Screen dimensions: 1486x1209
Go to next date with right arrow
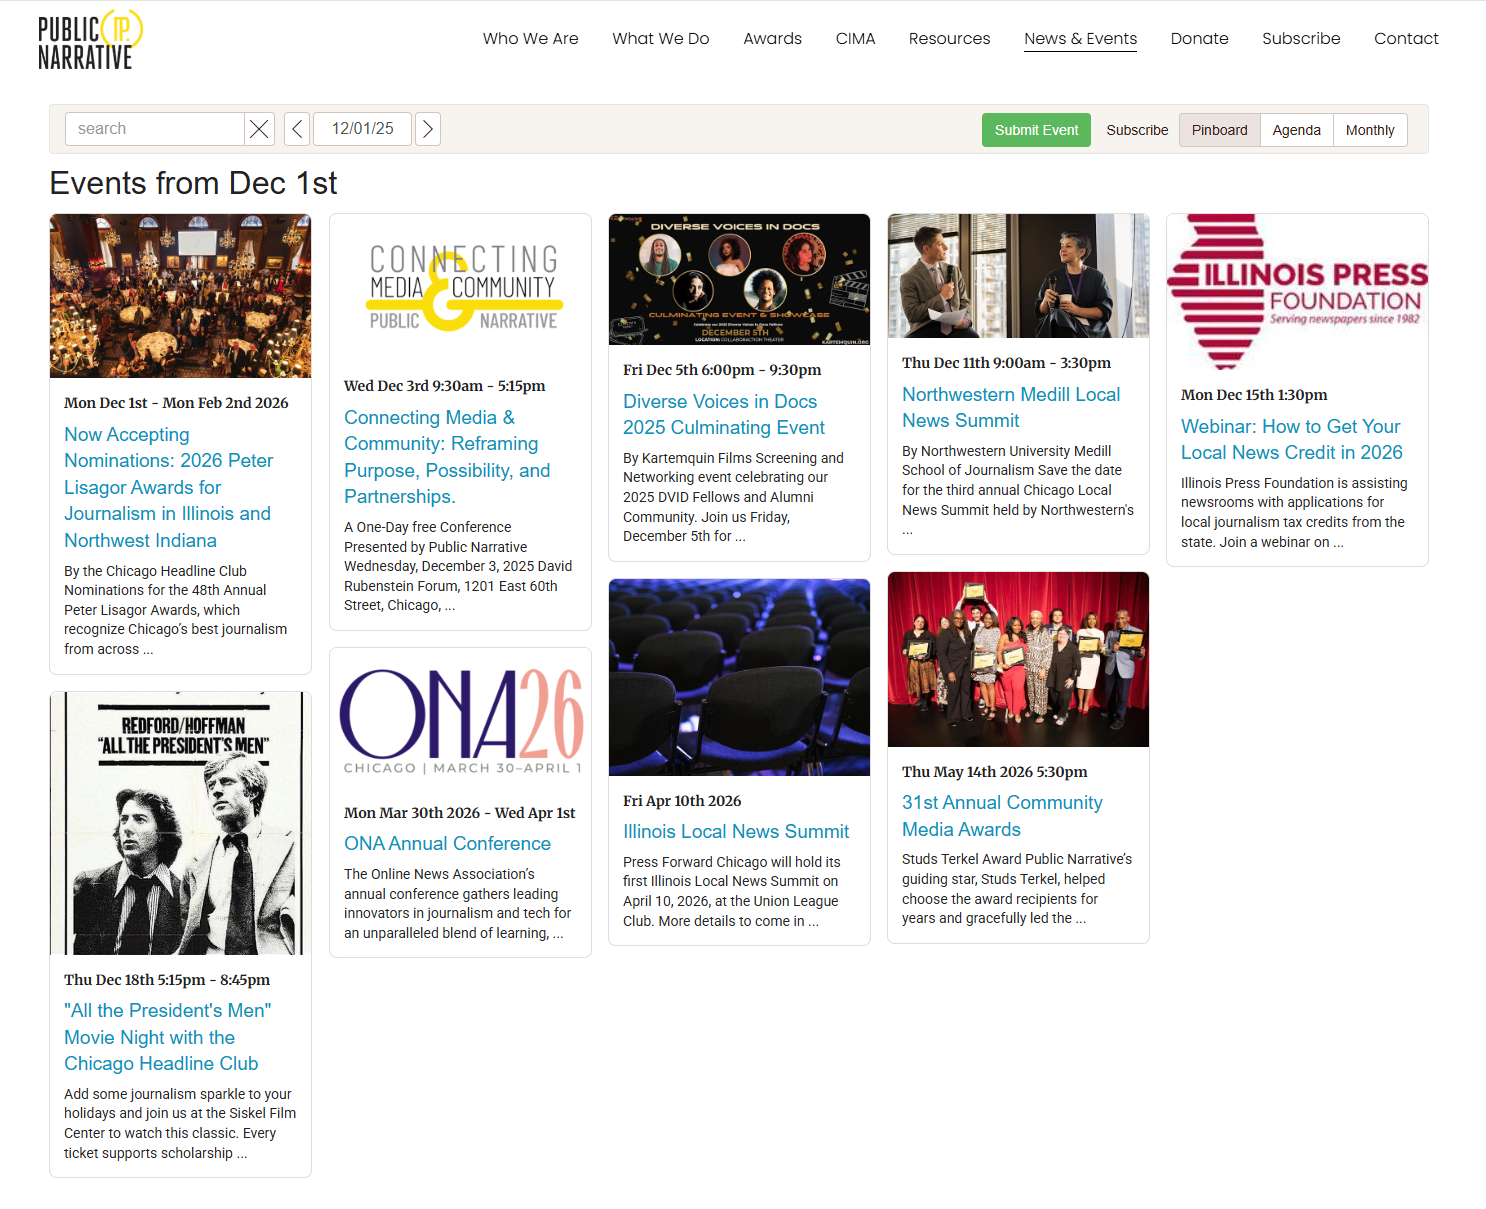[x=428, y=129]
